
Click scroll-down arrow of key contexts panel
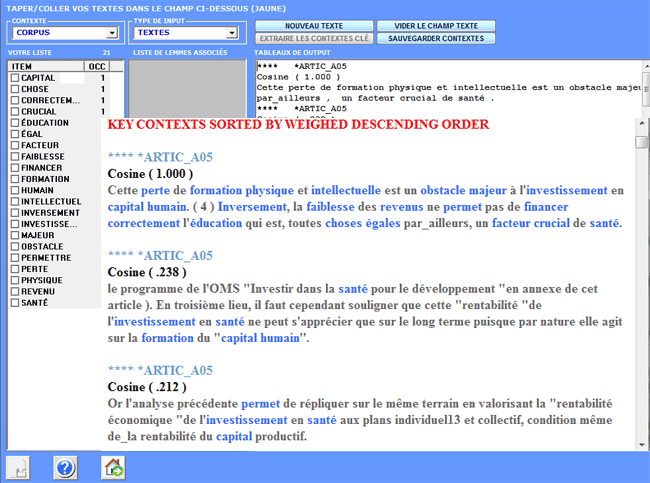tap(642, 445)
